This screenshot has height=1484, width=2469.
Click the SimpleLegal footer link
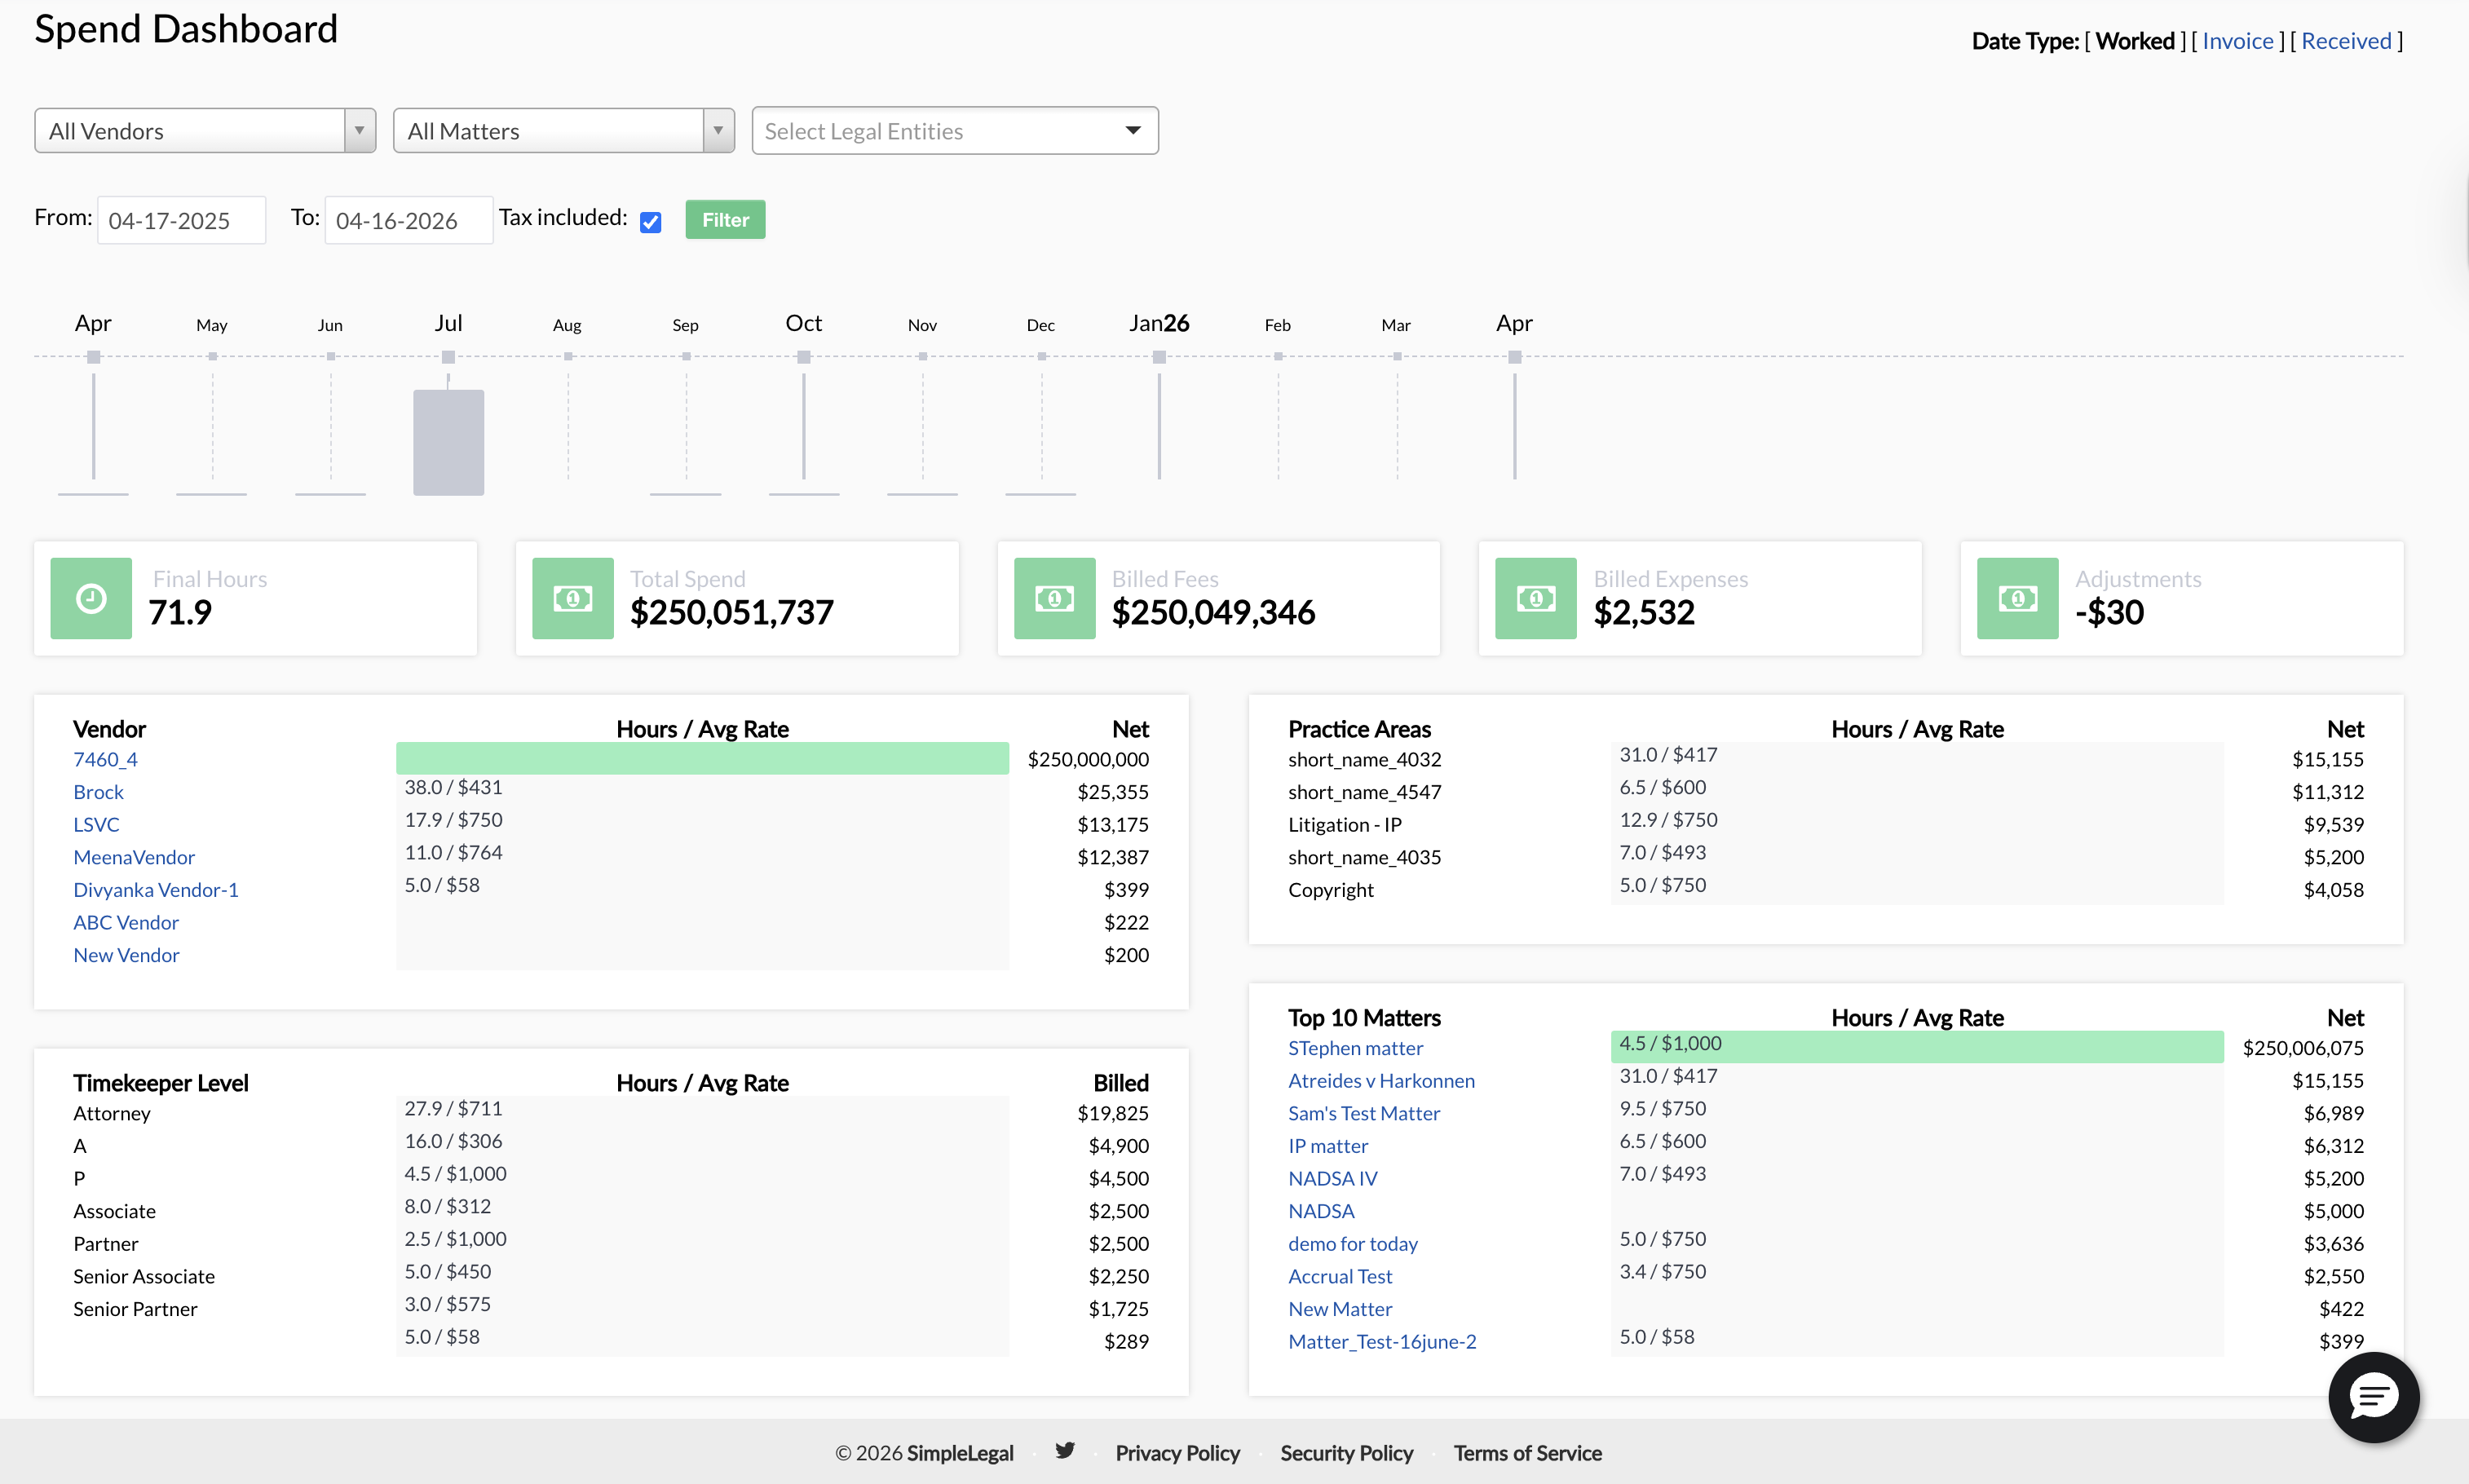coord(959,1453)
